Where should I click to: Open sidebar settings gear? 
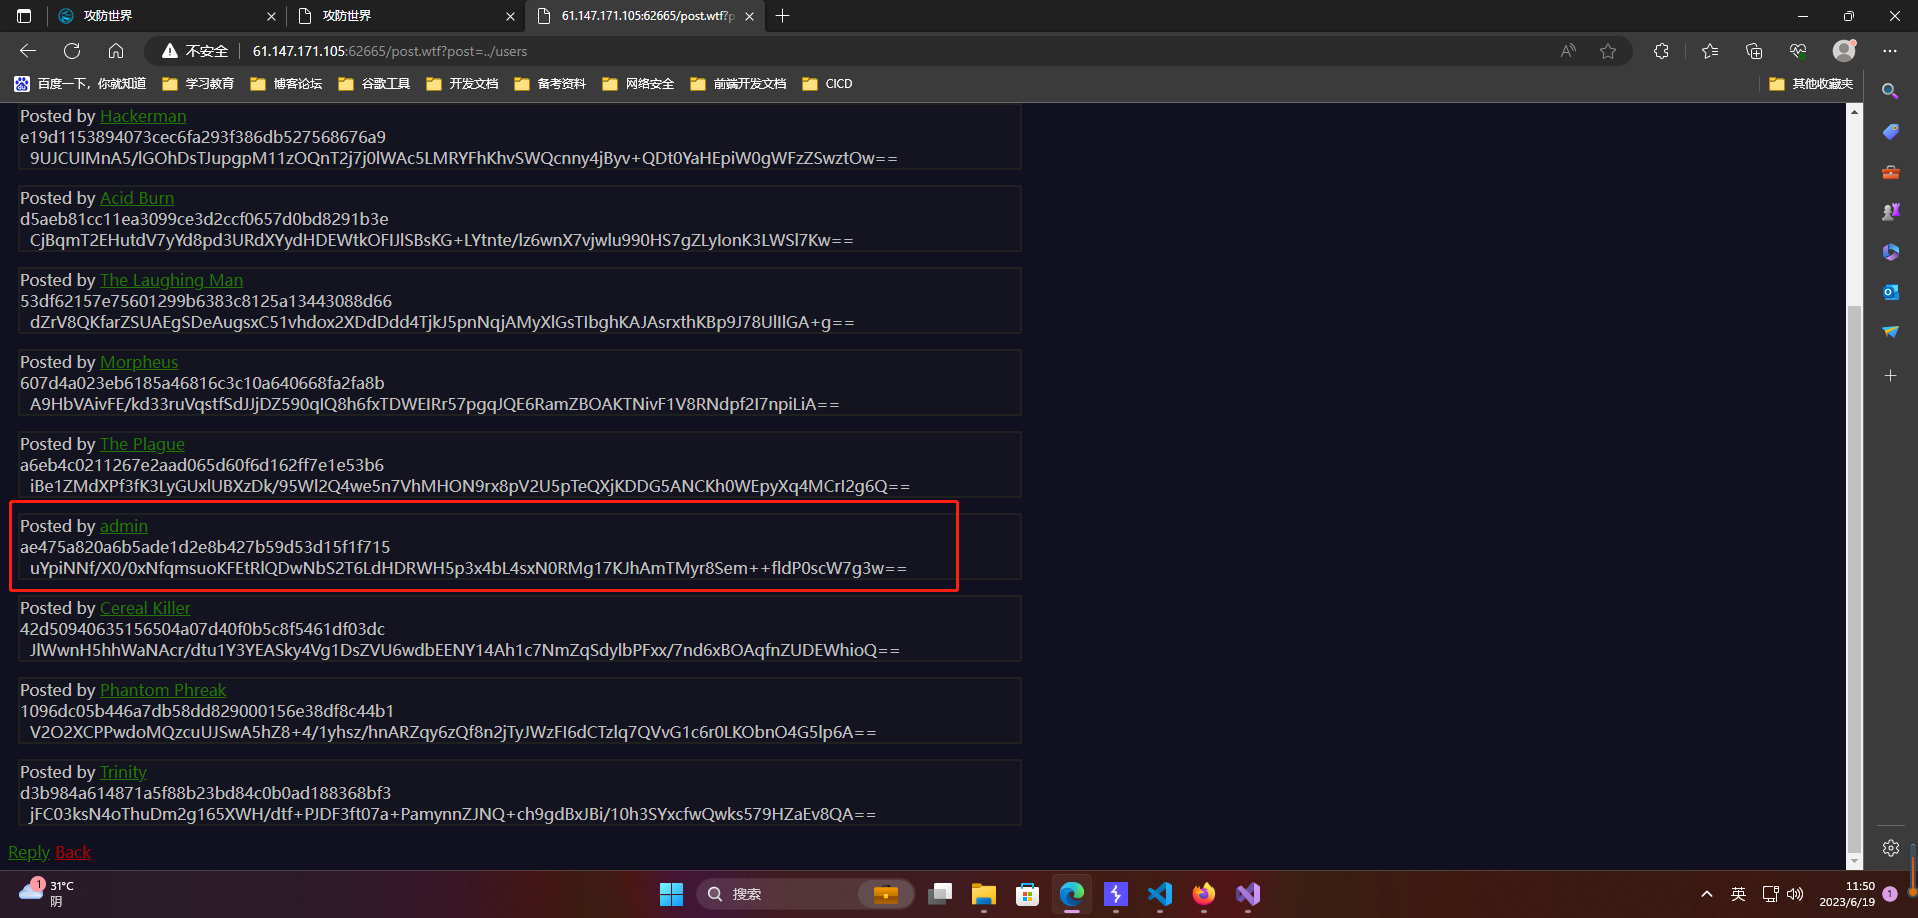point(1890,848)
